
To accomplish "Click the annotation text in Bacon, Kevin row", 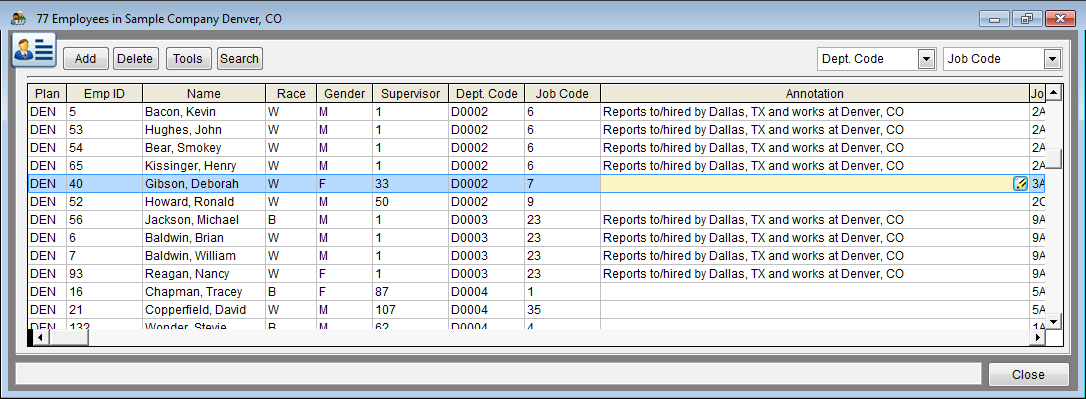I will [754, 112].
